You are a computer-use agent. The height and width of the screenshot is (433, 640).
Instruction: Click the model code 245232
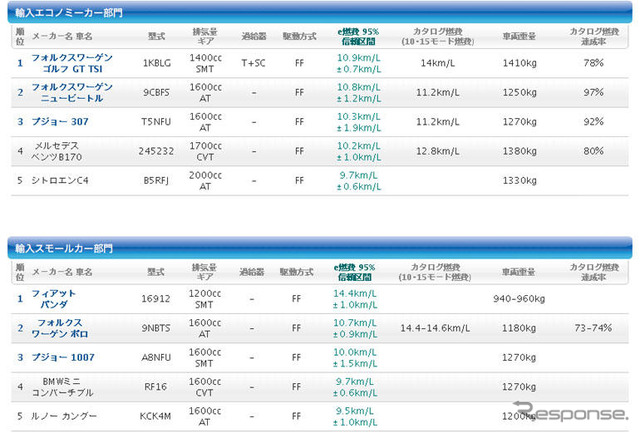coord(156,151)
